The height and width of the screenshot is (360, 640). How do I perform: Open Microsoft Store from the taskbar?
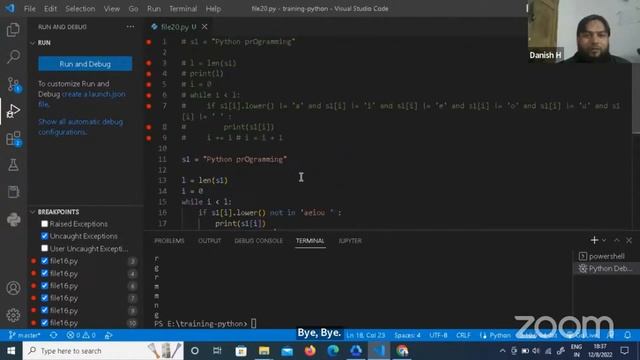(241, 351)
